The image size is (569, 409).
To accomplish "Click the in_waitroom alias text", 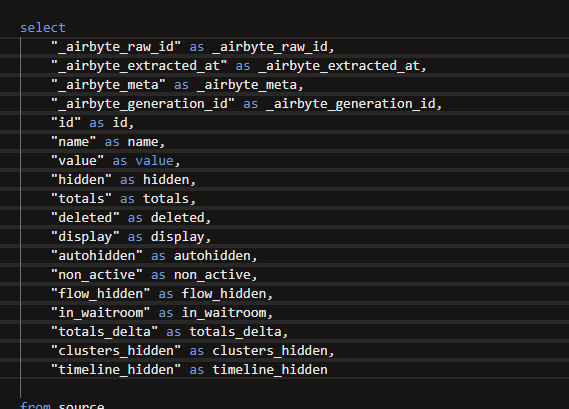I will (224, 313).
